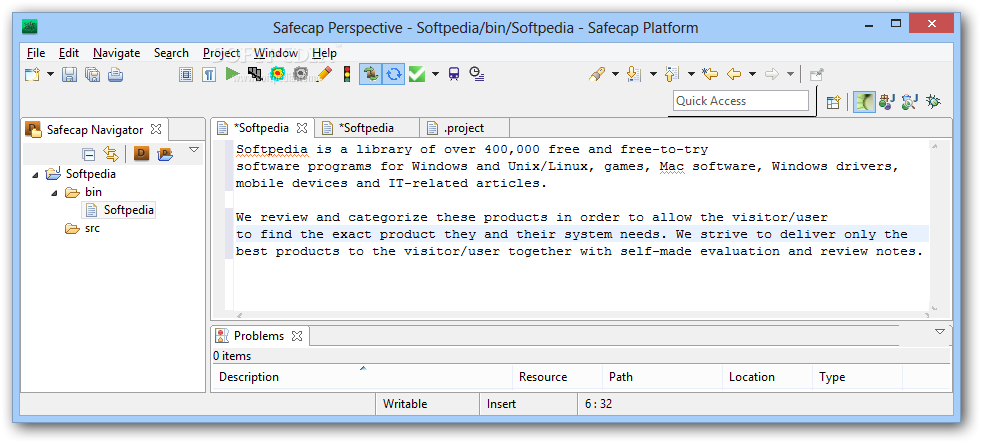This screenshot has width=981, height=443.
Task: Switch to the Debug bug perspective
Action: pyautogui.click(x=933, y=102)
